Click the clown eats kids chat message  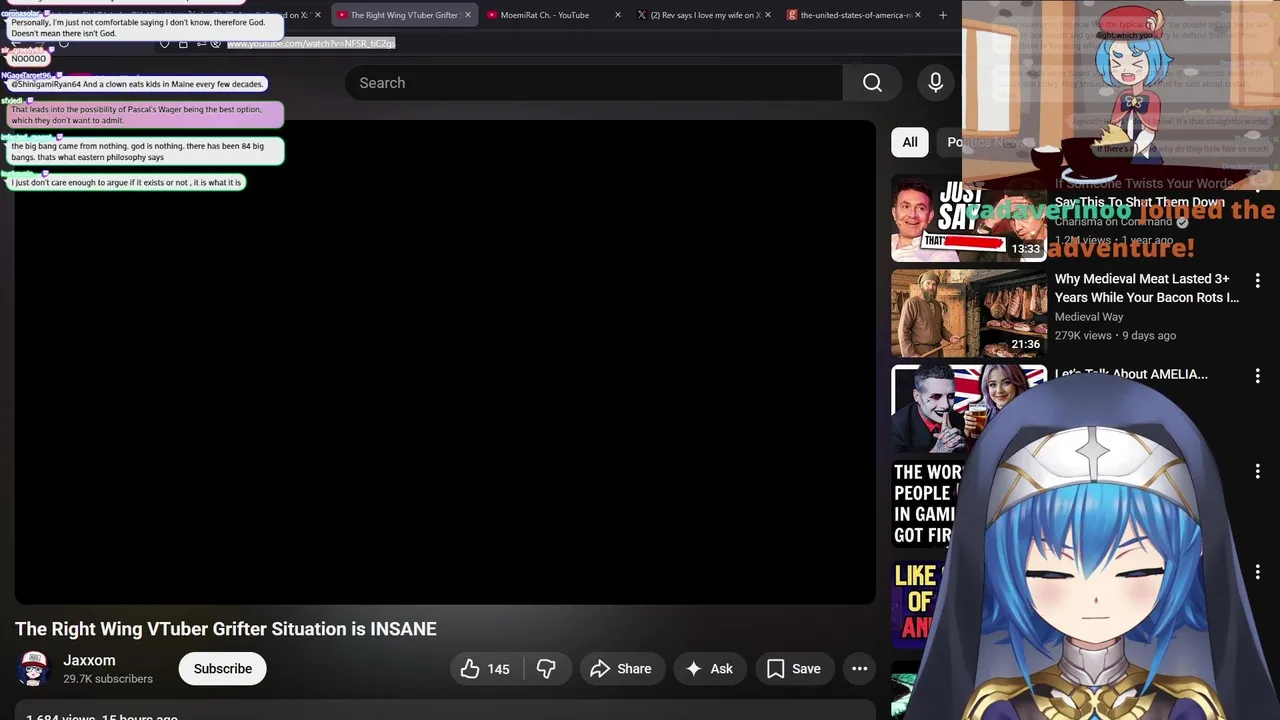[137, 84]
